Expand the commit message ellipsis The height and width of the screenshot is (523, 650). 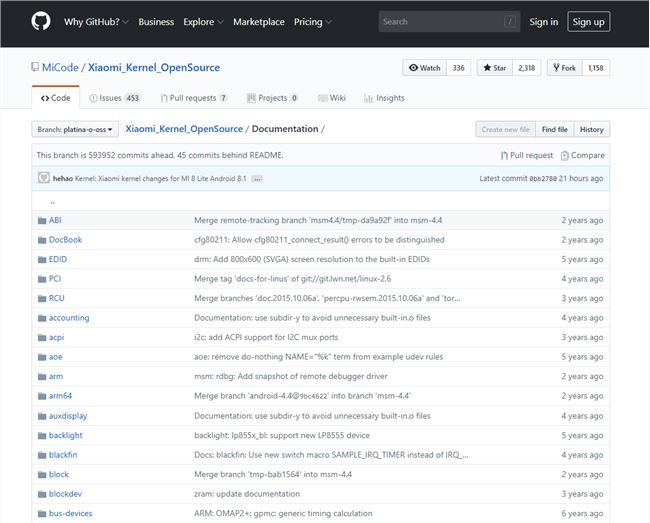pyautogui.click(x=257, y=179)
